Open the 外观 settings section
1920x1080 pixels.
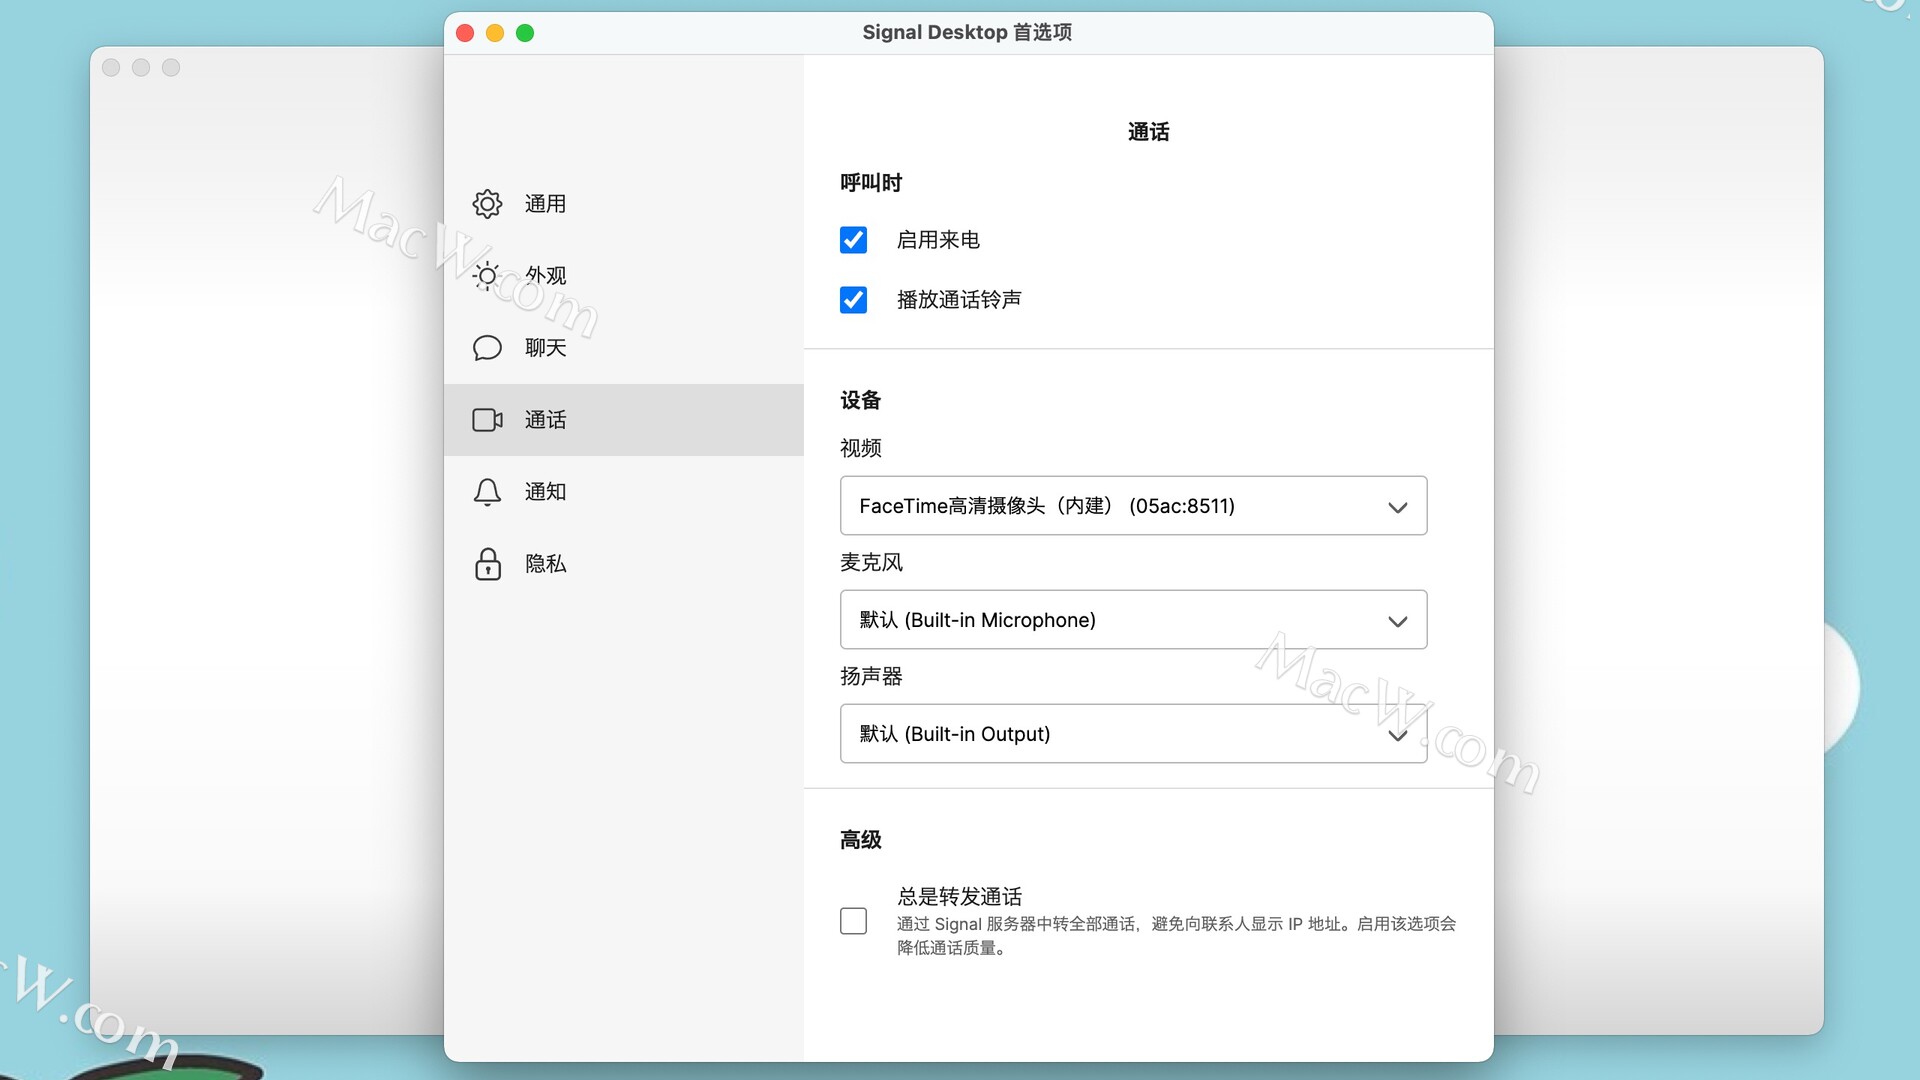point(624,276)
